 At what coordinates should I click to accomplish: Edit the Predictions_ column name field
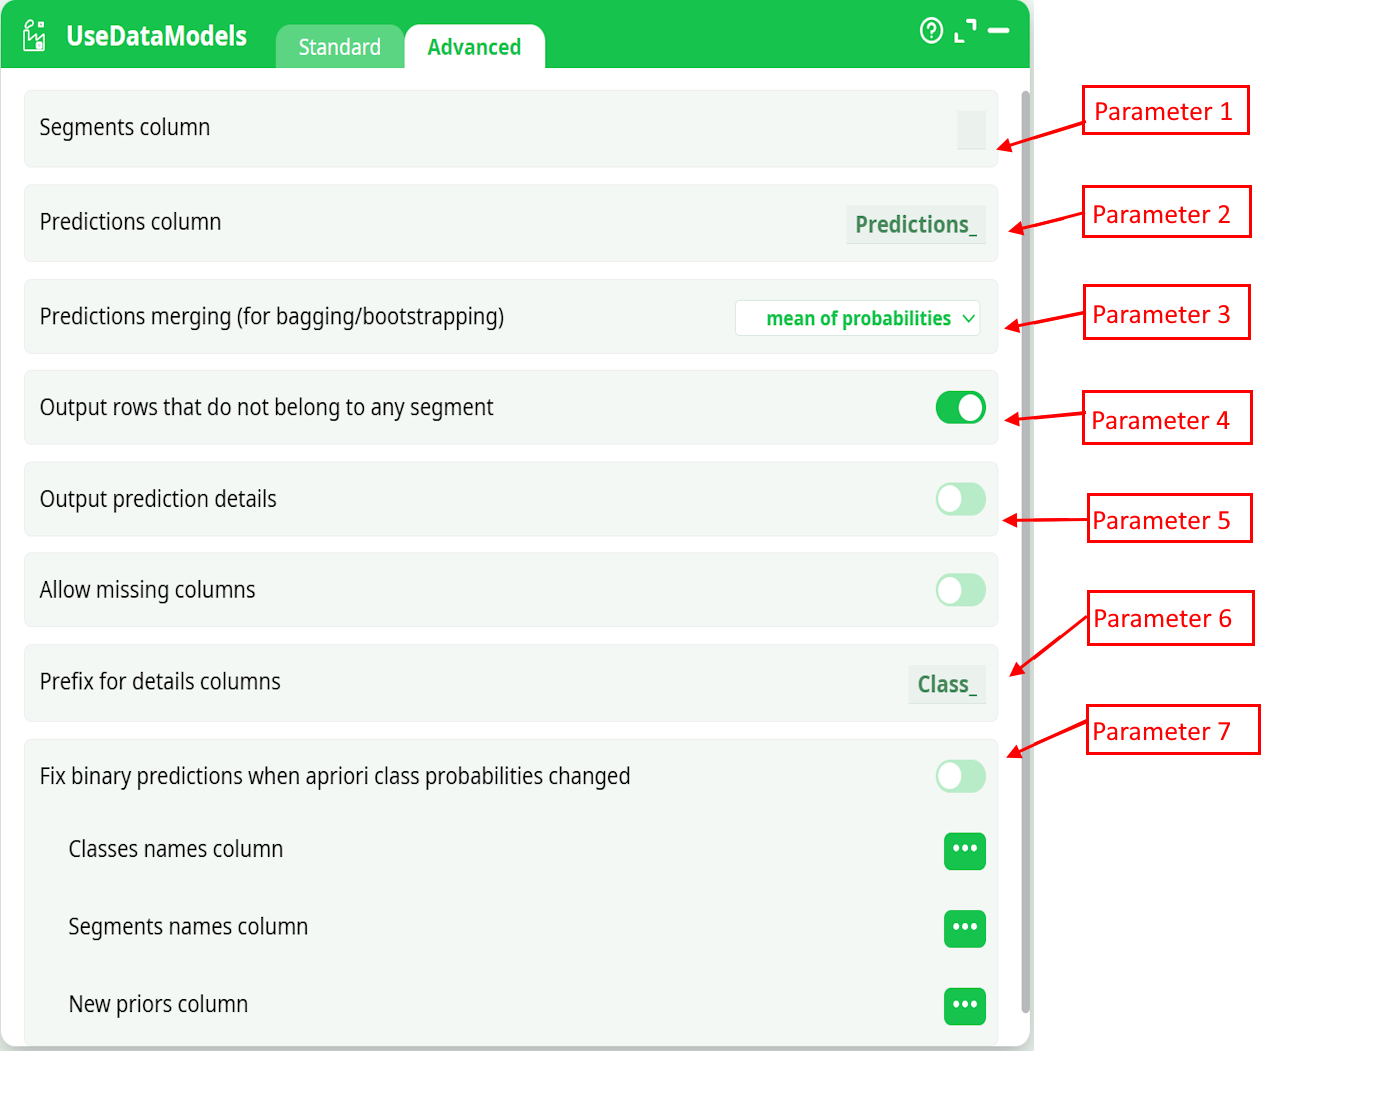[915, 225]
